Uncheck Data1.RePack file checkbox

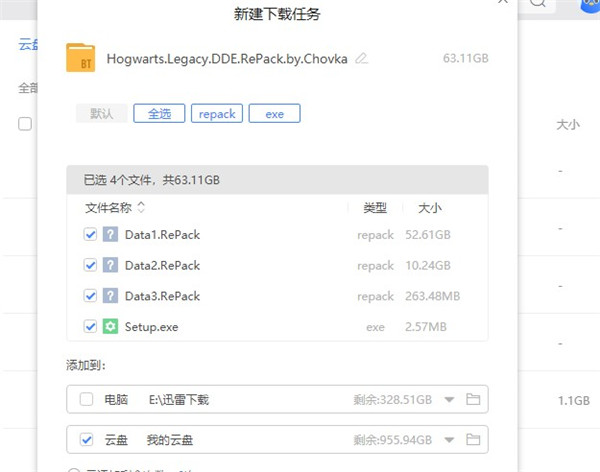(90, 234)
